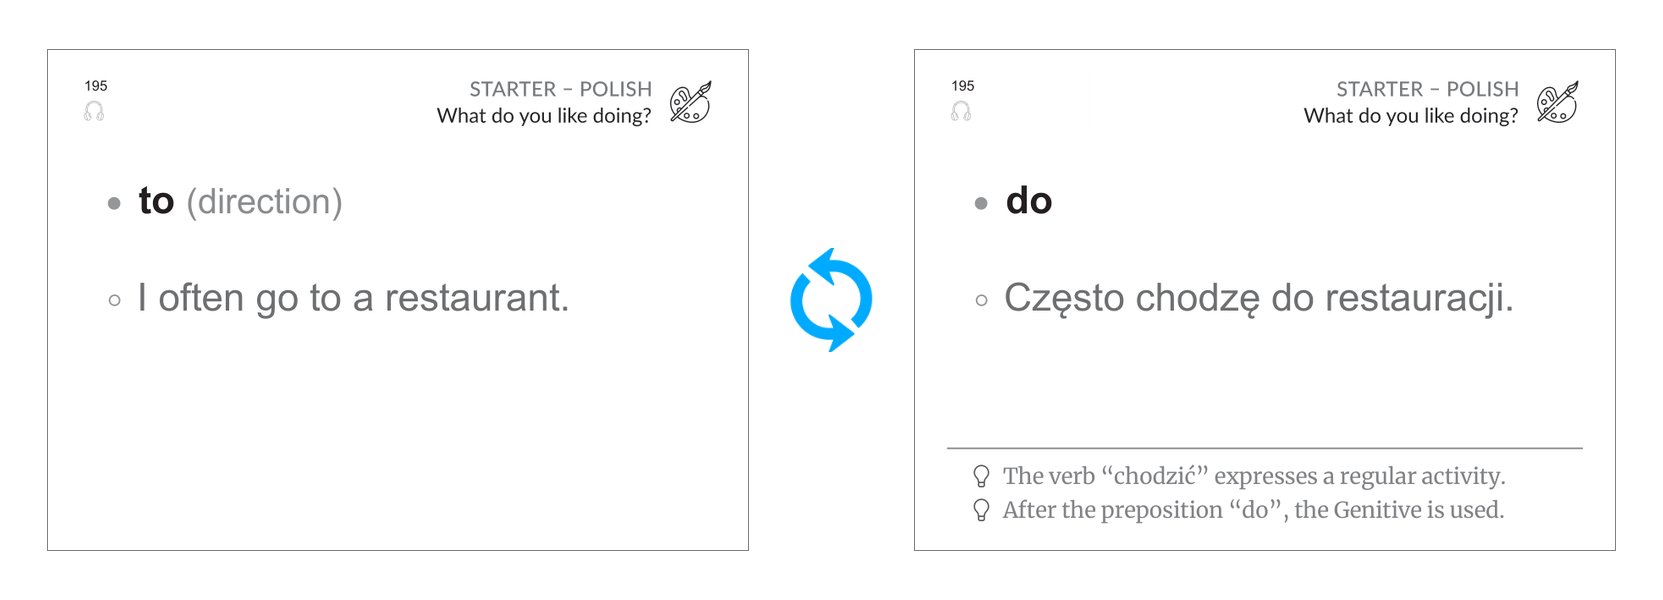This screenshot has width=1663, height=600.
Task: Click "What do you like doing?" on the right card
Action: click(x=1411, y=116)
